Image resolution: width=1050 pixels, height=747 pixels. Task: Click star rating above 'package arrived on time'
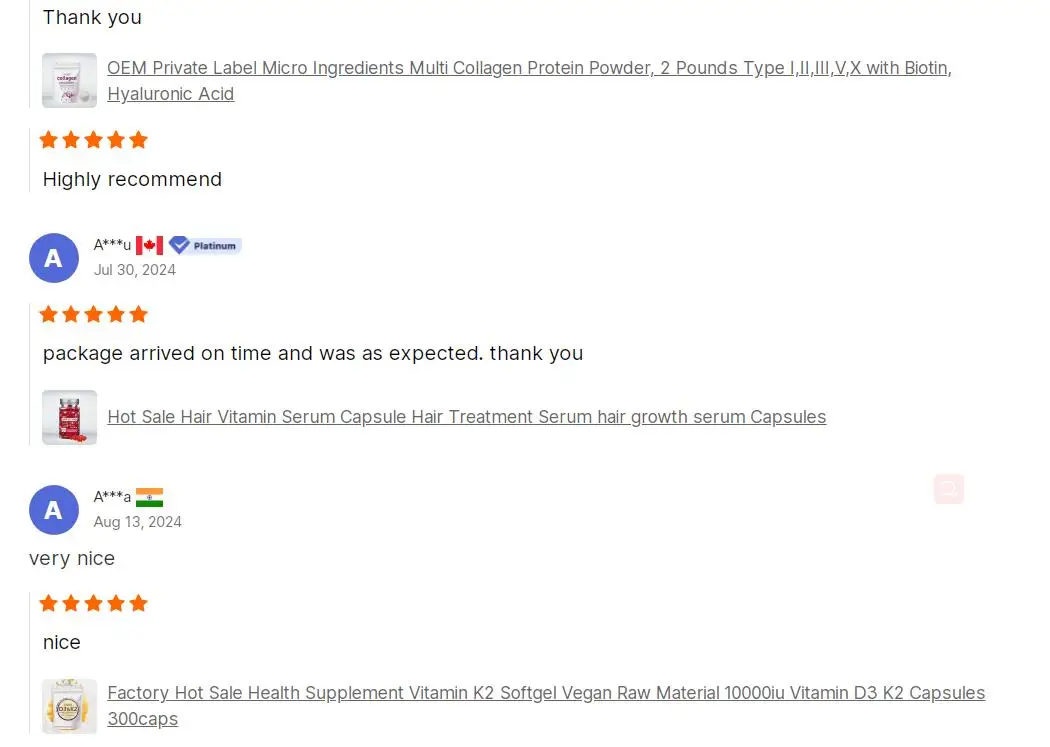coord(94,314)
